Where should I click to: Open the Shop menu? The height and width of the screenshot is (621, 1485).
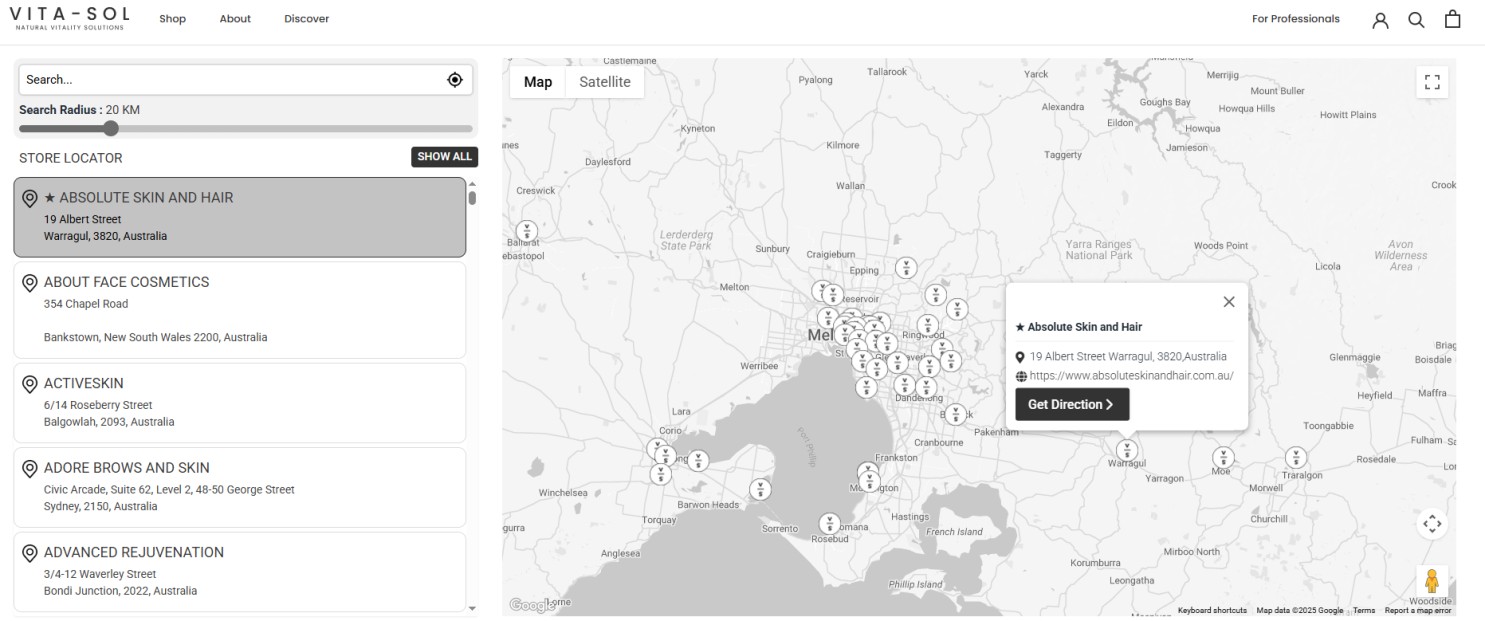coord(172,19)
